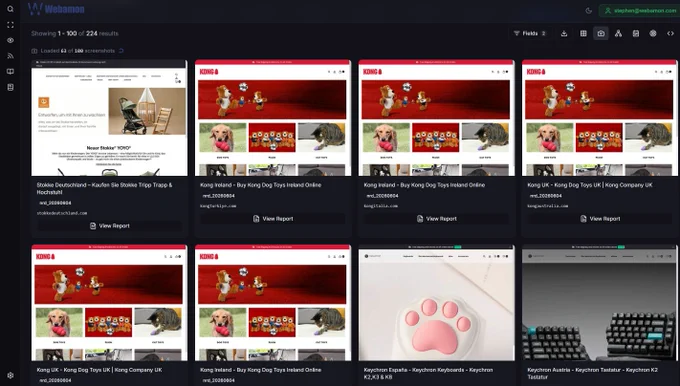Image resolution: width=680 pixels, height=386 pixels.
Task: Switch to the hierarchy graph view
Action: tap(618, 33)
